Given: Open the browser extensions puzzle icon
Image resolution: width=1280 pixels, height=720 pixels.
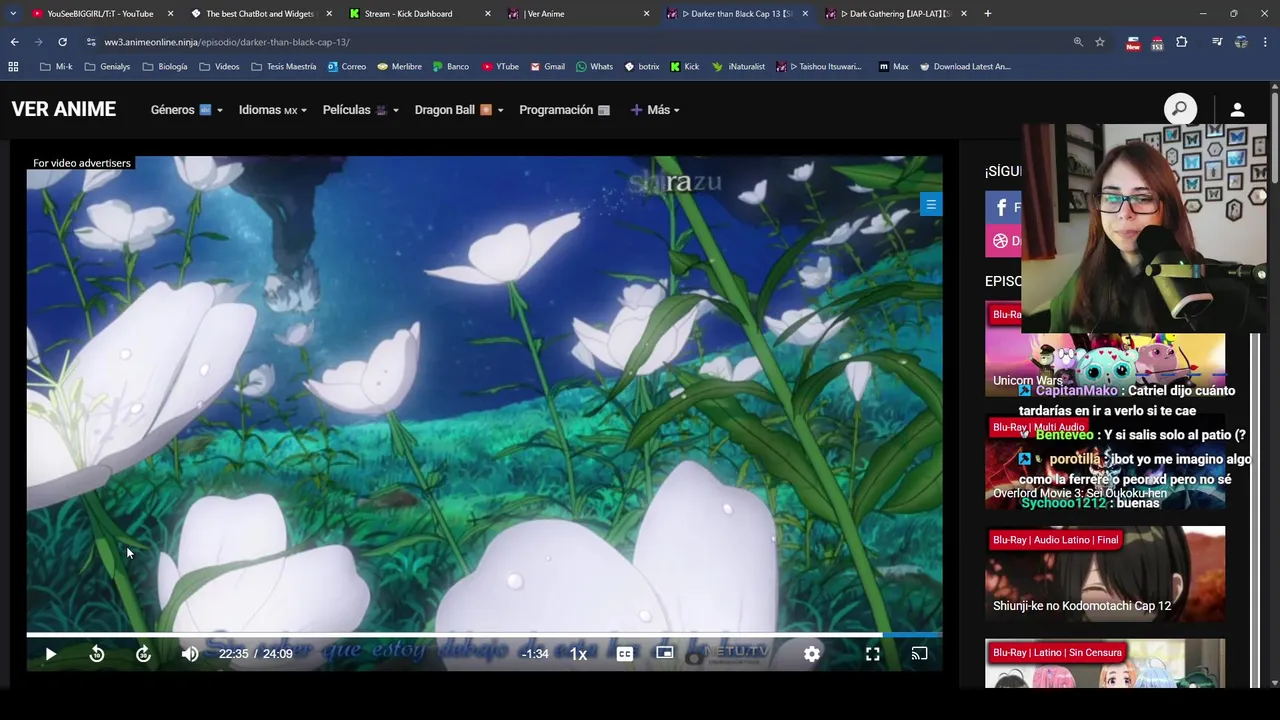Looking at the screenshot, I should (1182, 42).
